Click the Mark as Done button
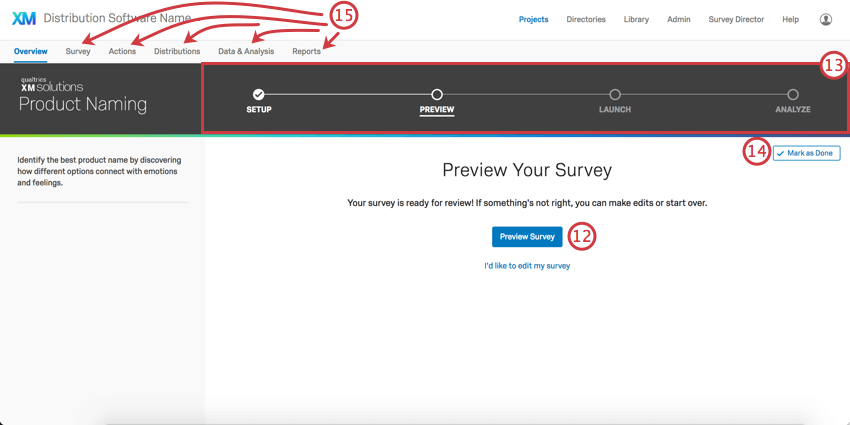The width and height of the screenshot is (850, 425). pos(807,153)
